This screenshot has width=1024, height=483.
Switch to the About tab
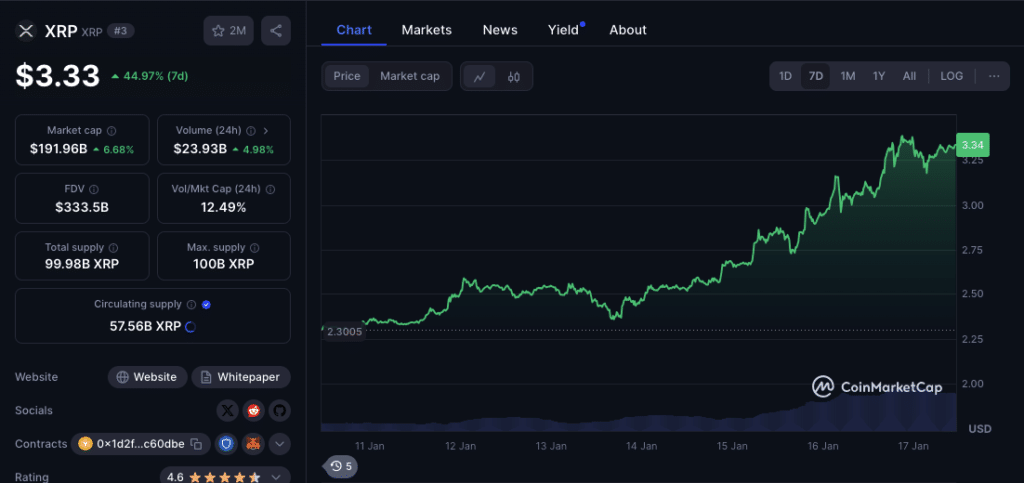click(628, 30)
